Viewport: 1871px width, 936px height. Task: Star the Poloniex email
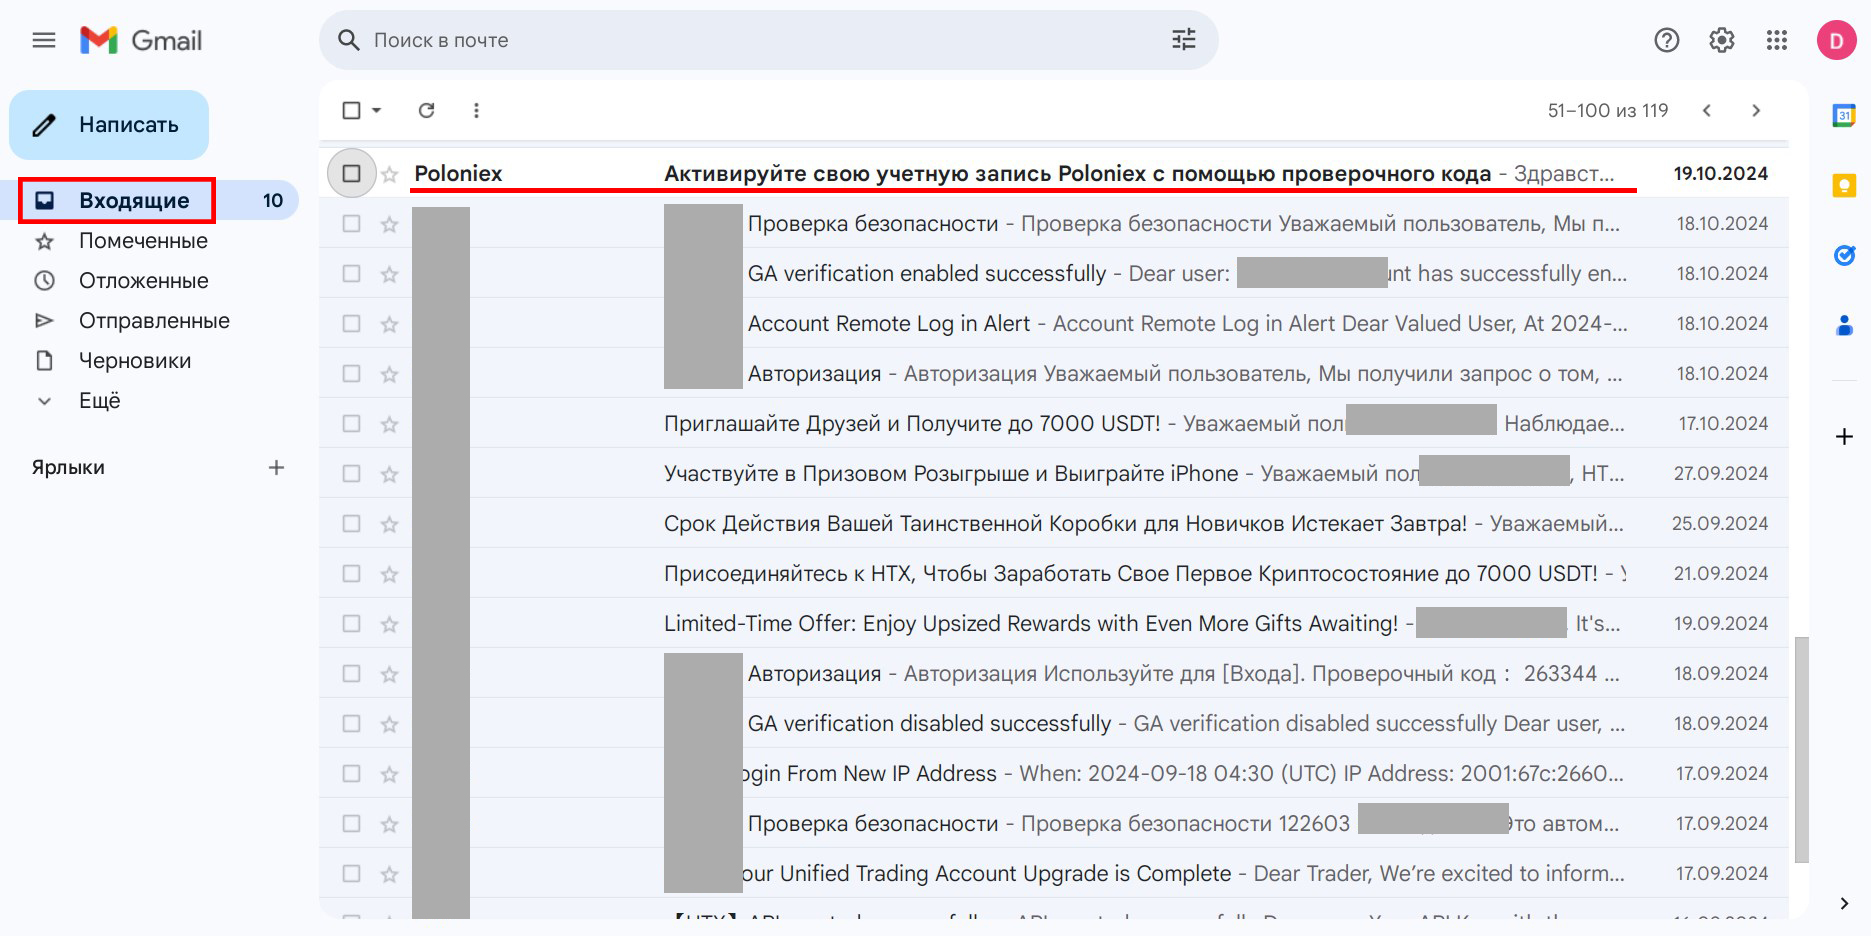pyautogui.click(x=390, y=174)
